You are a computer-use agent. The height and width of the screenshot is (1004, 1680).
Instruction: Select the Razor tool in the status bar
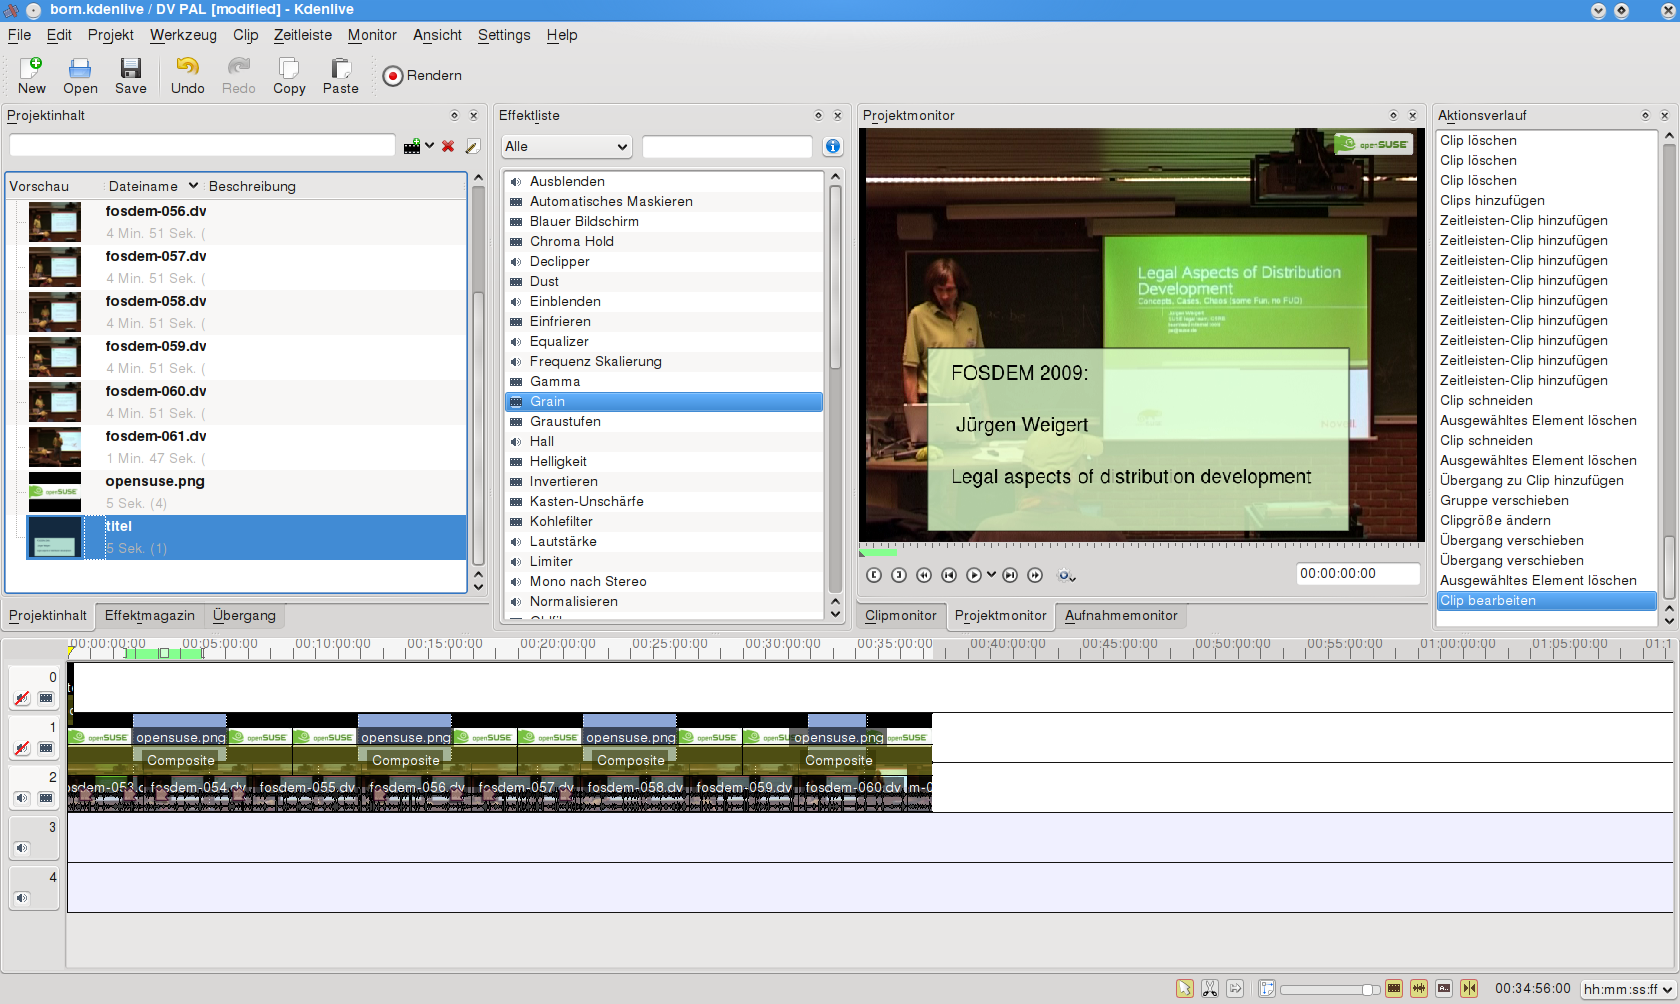point(1209,988)
